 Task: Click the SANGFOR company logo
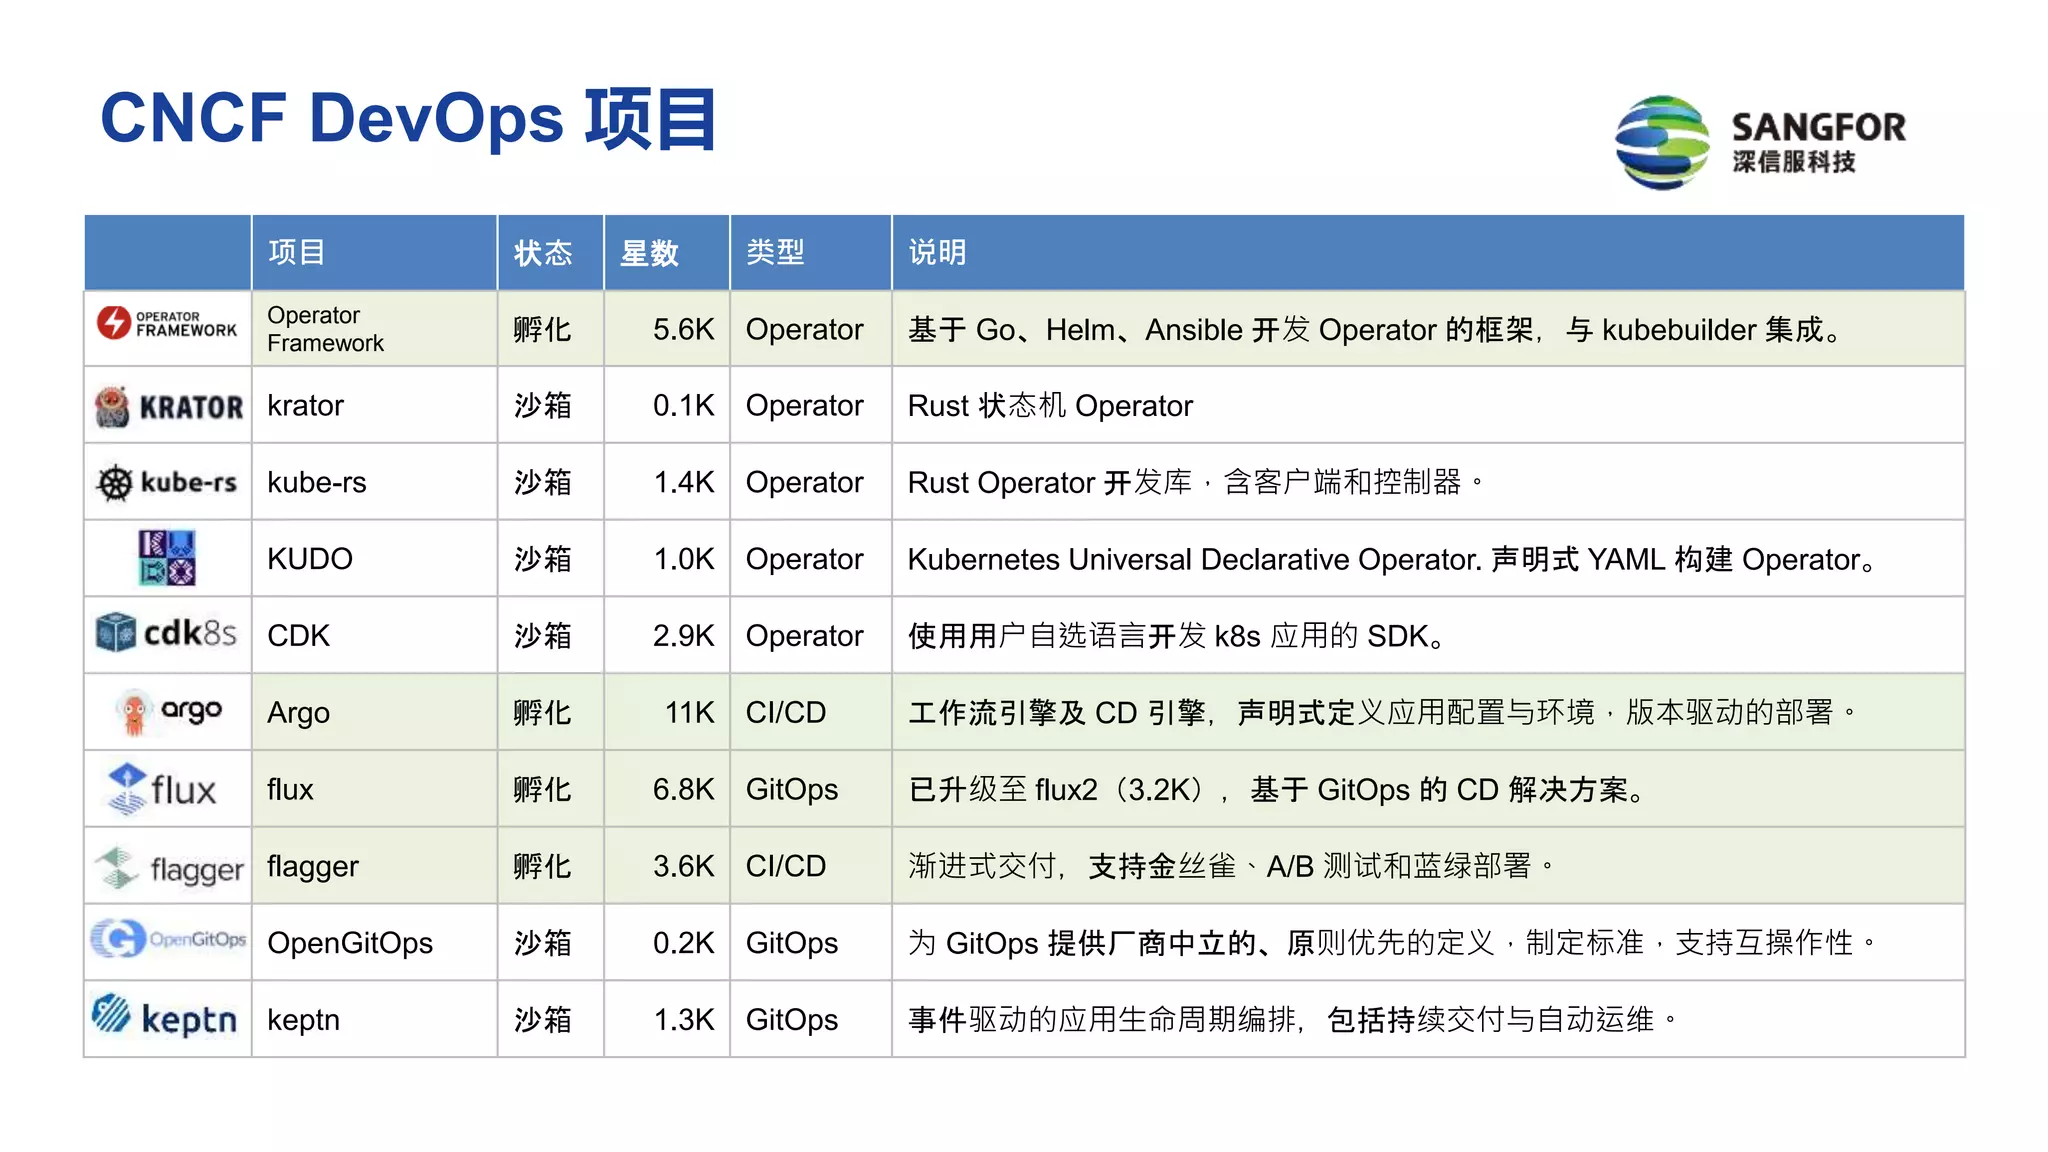point(1760,142)
